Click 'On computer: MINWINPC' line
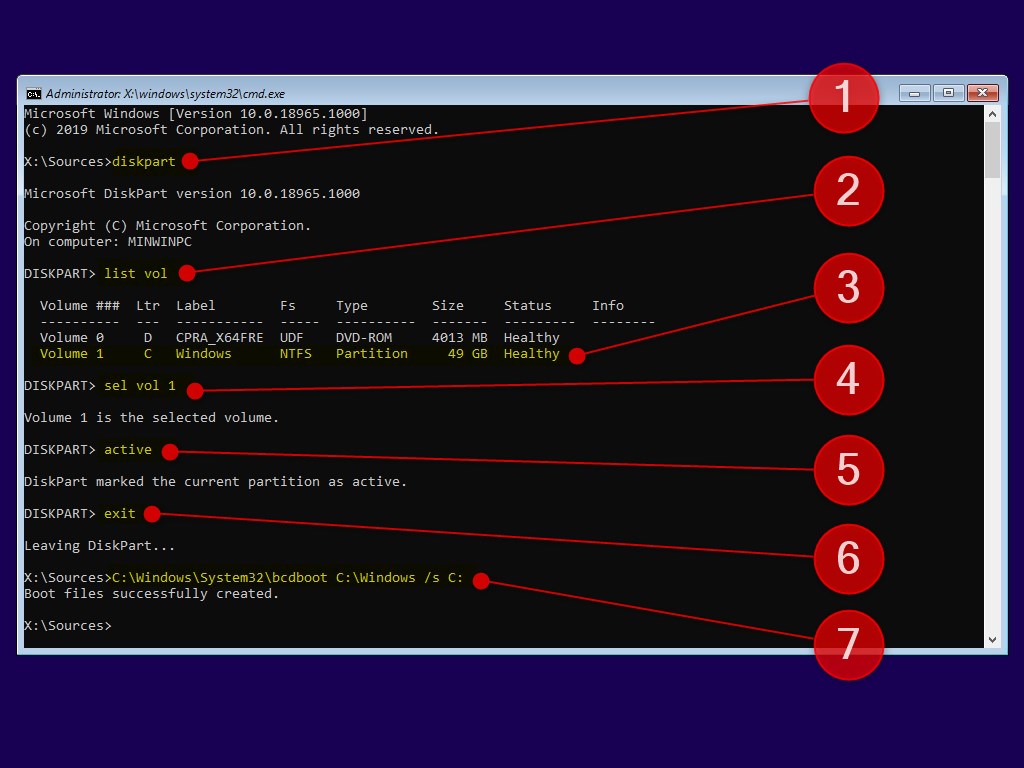Image resolution: width=1024 pixels, height=768 pixels. point(108,242)
